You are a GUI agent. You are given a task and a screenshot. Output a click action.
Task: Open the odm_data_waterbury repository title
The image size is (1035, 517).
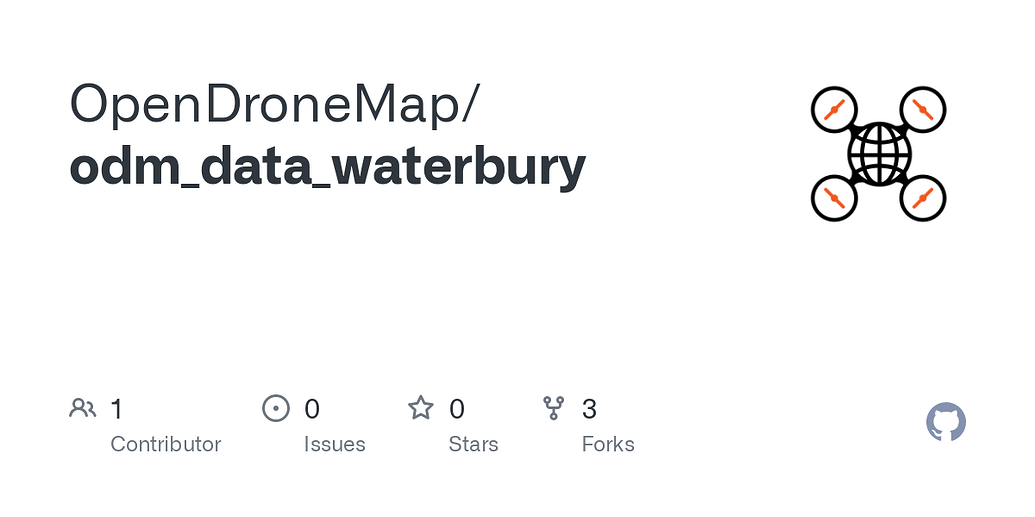click(x=327, y=166)
